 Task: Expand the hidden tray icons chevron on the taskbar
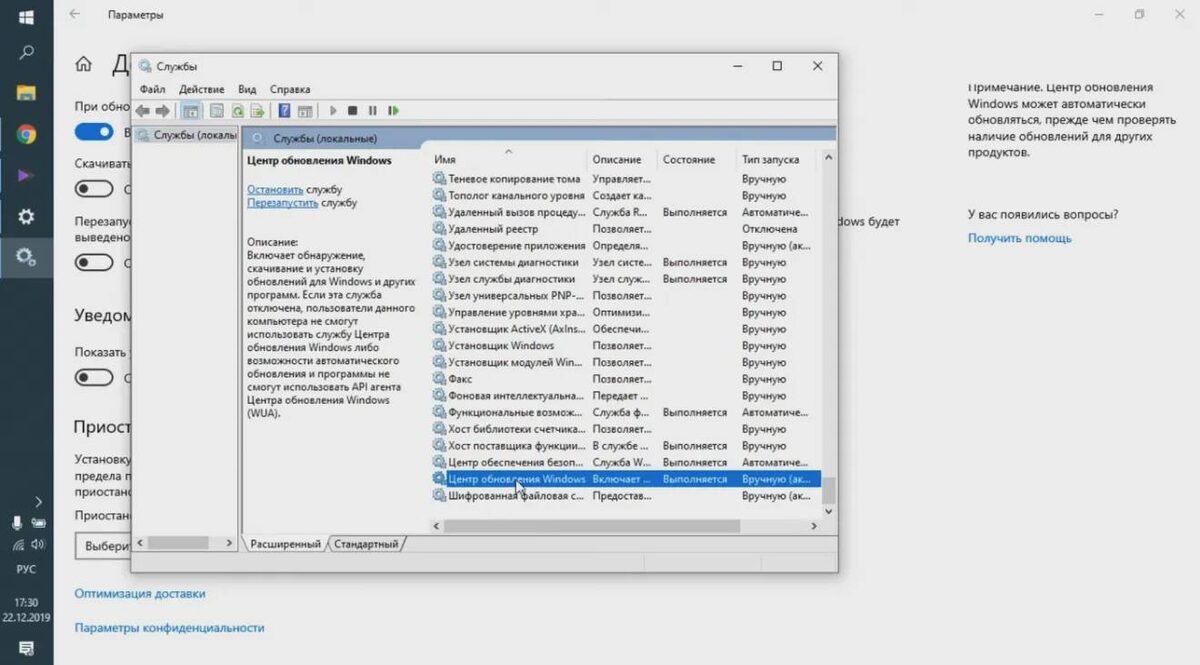point(38,501)
